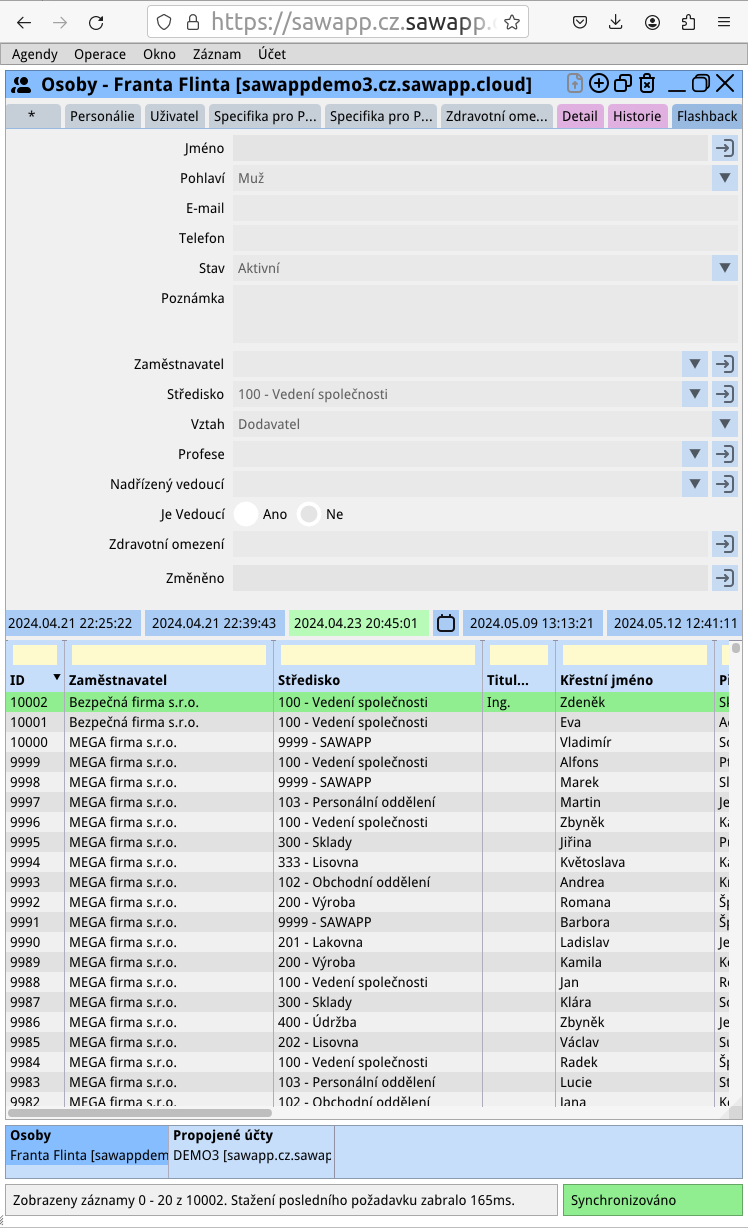Open the Firefox hamburger menu
The image size is (748, 1228).
pos(724,22)
